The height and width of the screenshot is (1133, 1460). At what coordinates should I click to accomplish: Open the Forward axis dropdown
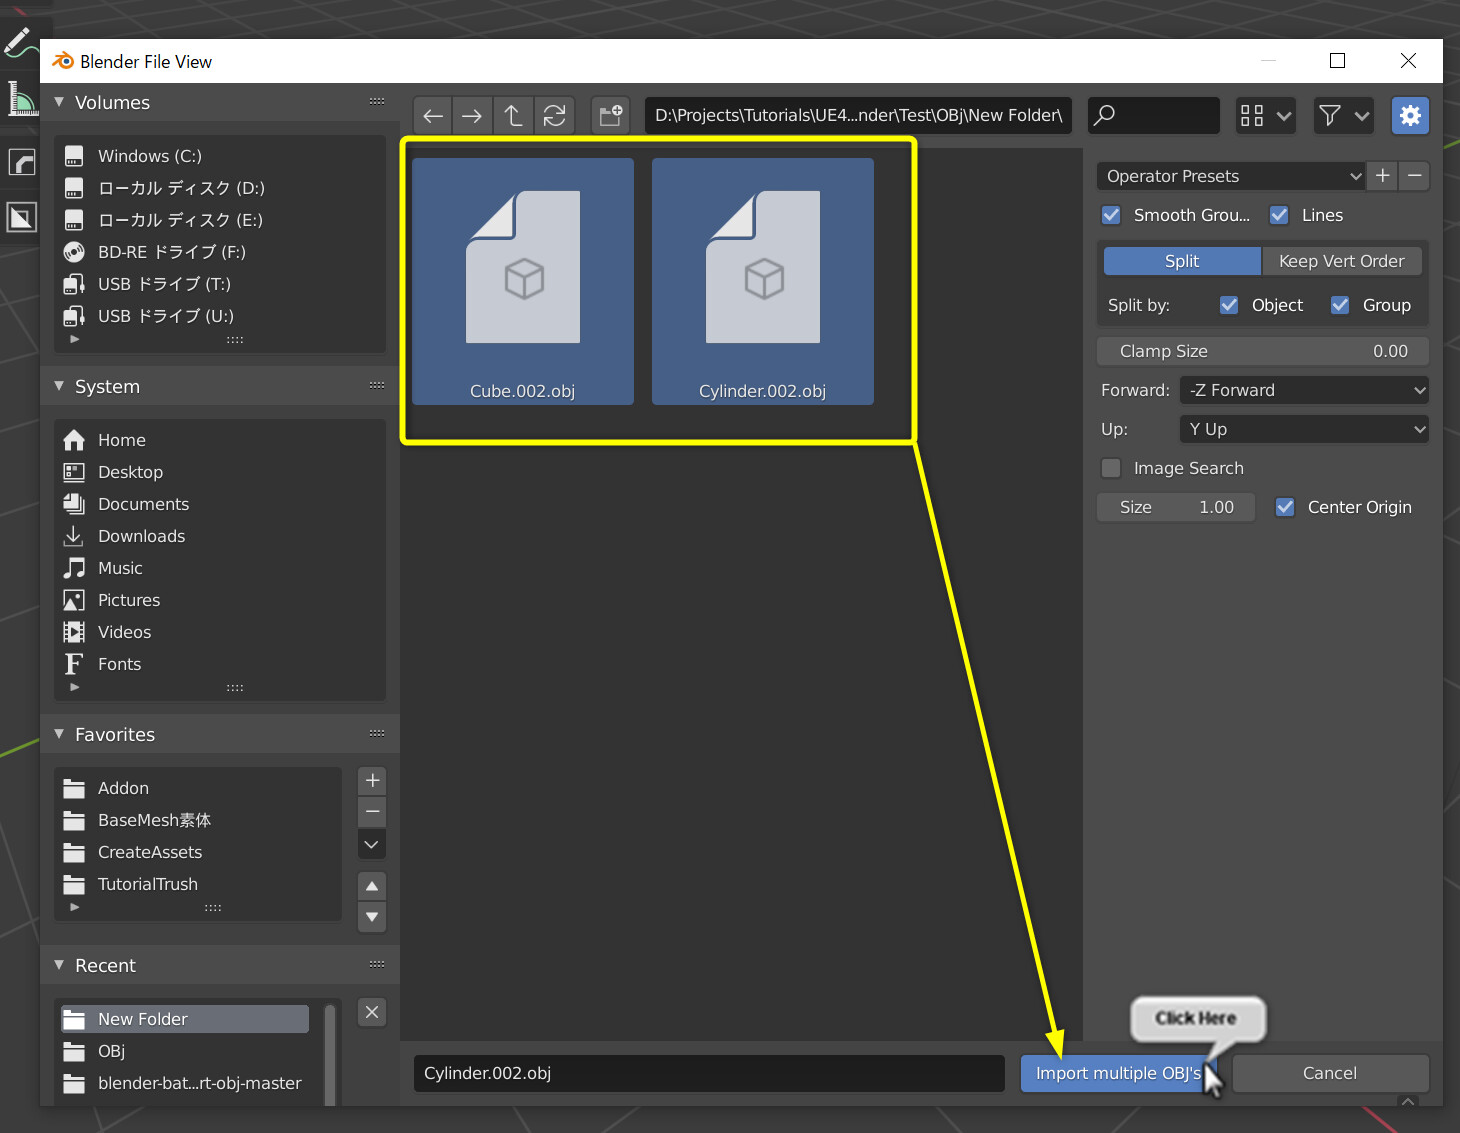coord(1304,390)
